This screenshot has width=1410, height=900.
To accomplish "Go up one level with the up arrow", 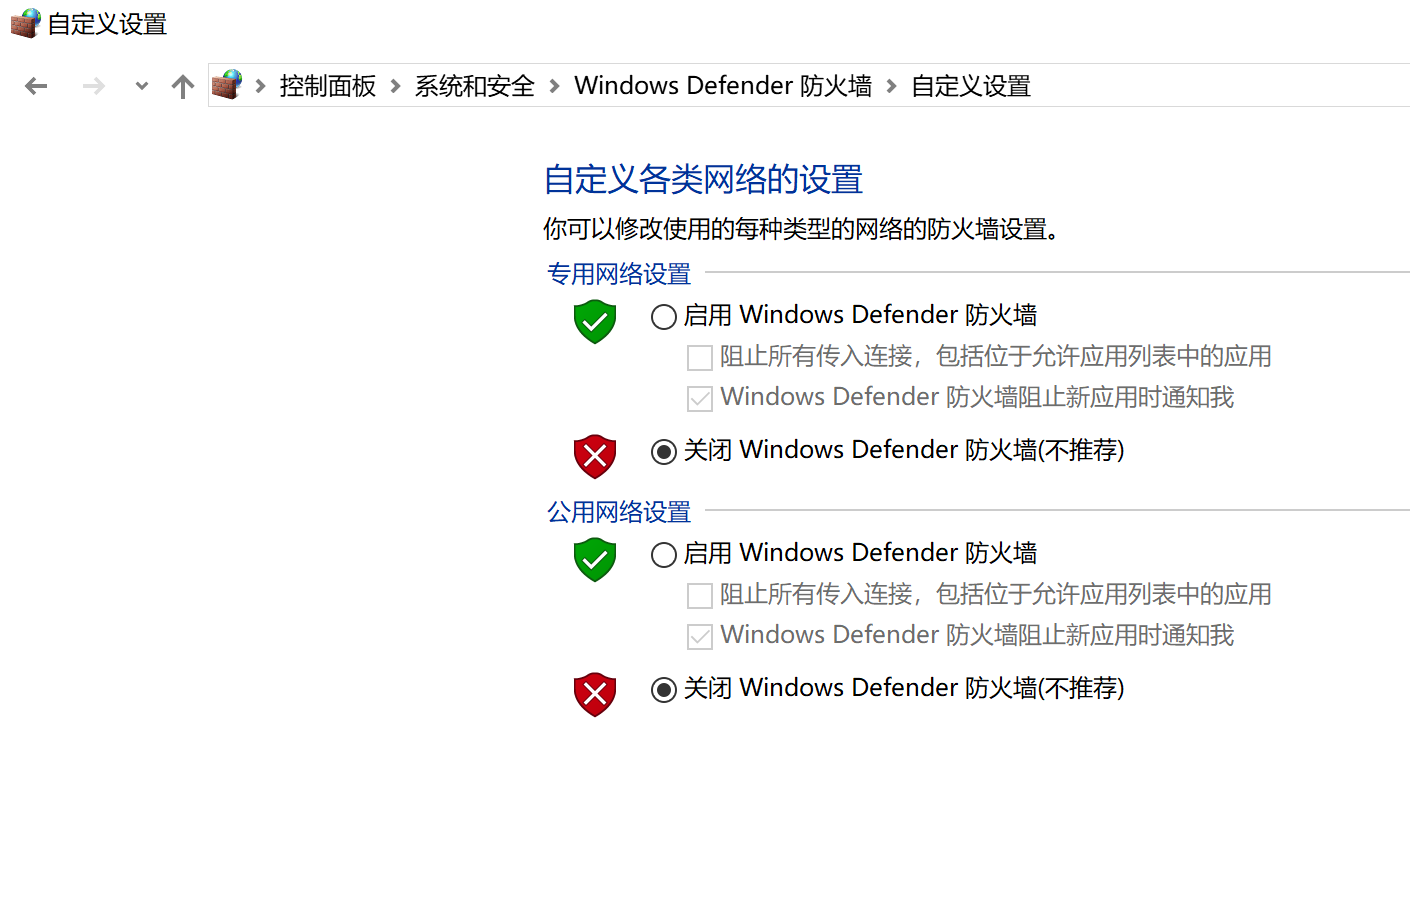I will click(x=183, y=87).
